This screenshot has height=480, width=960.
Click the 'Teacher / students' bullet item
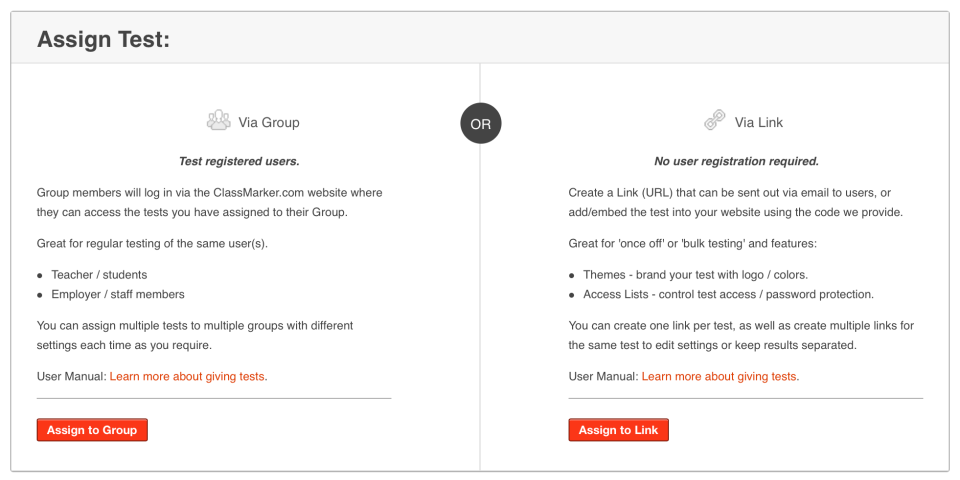coord(99,274)
